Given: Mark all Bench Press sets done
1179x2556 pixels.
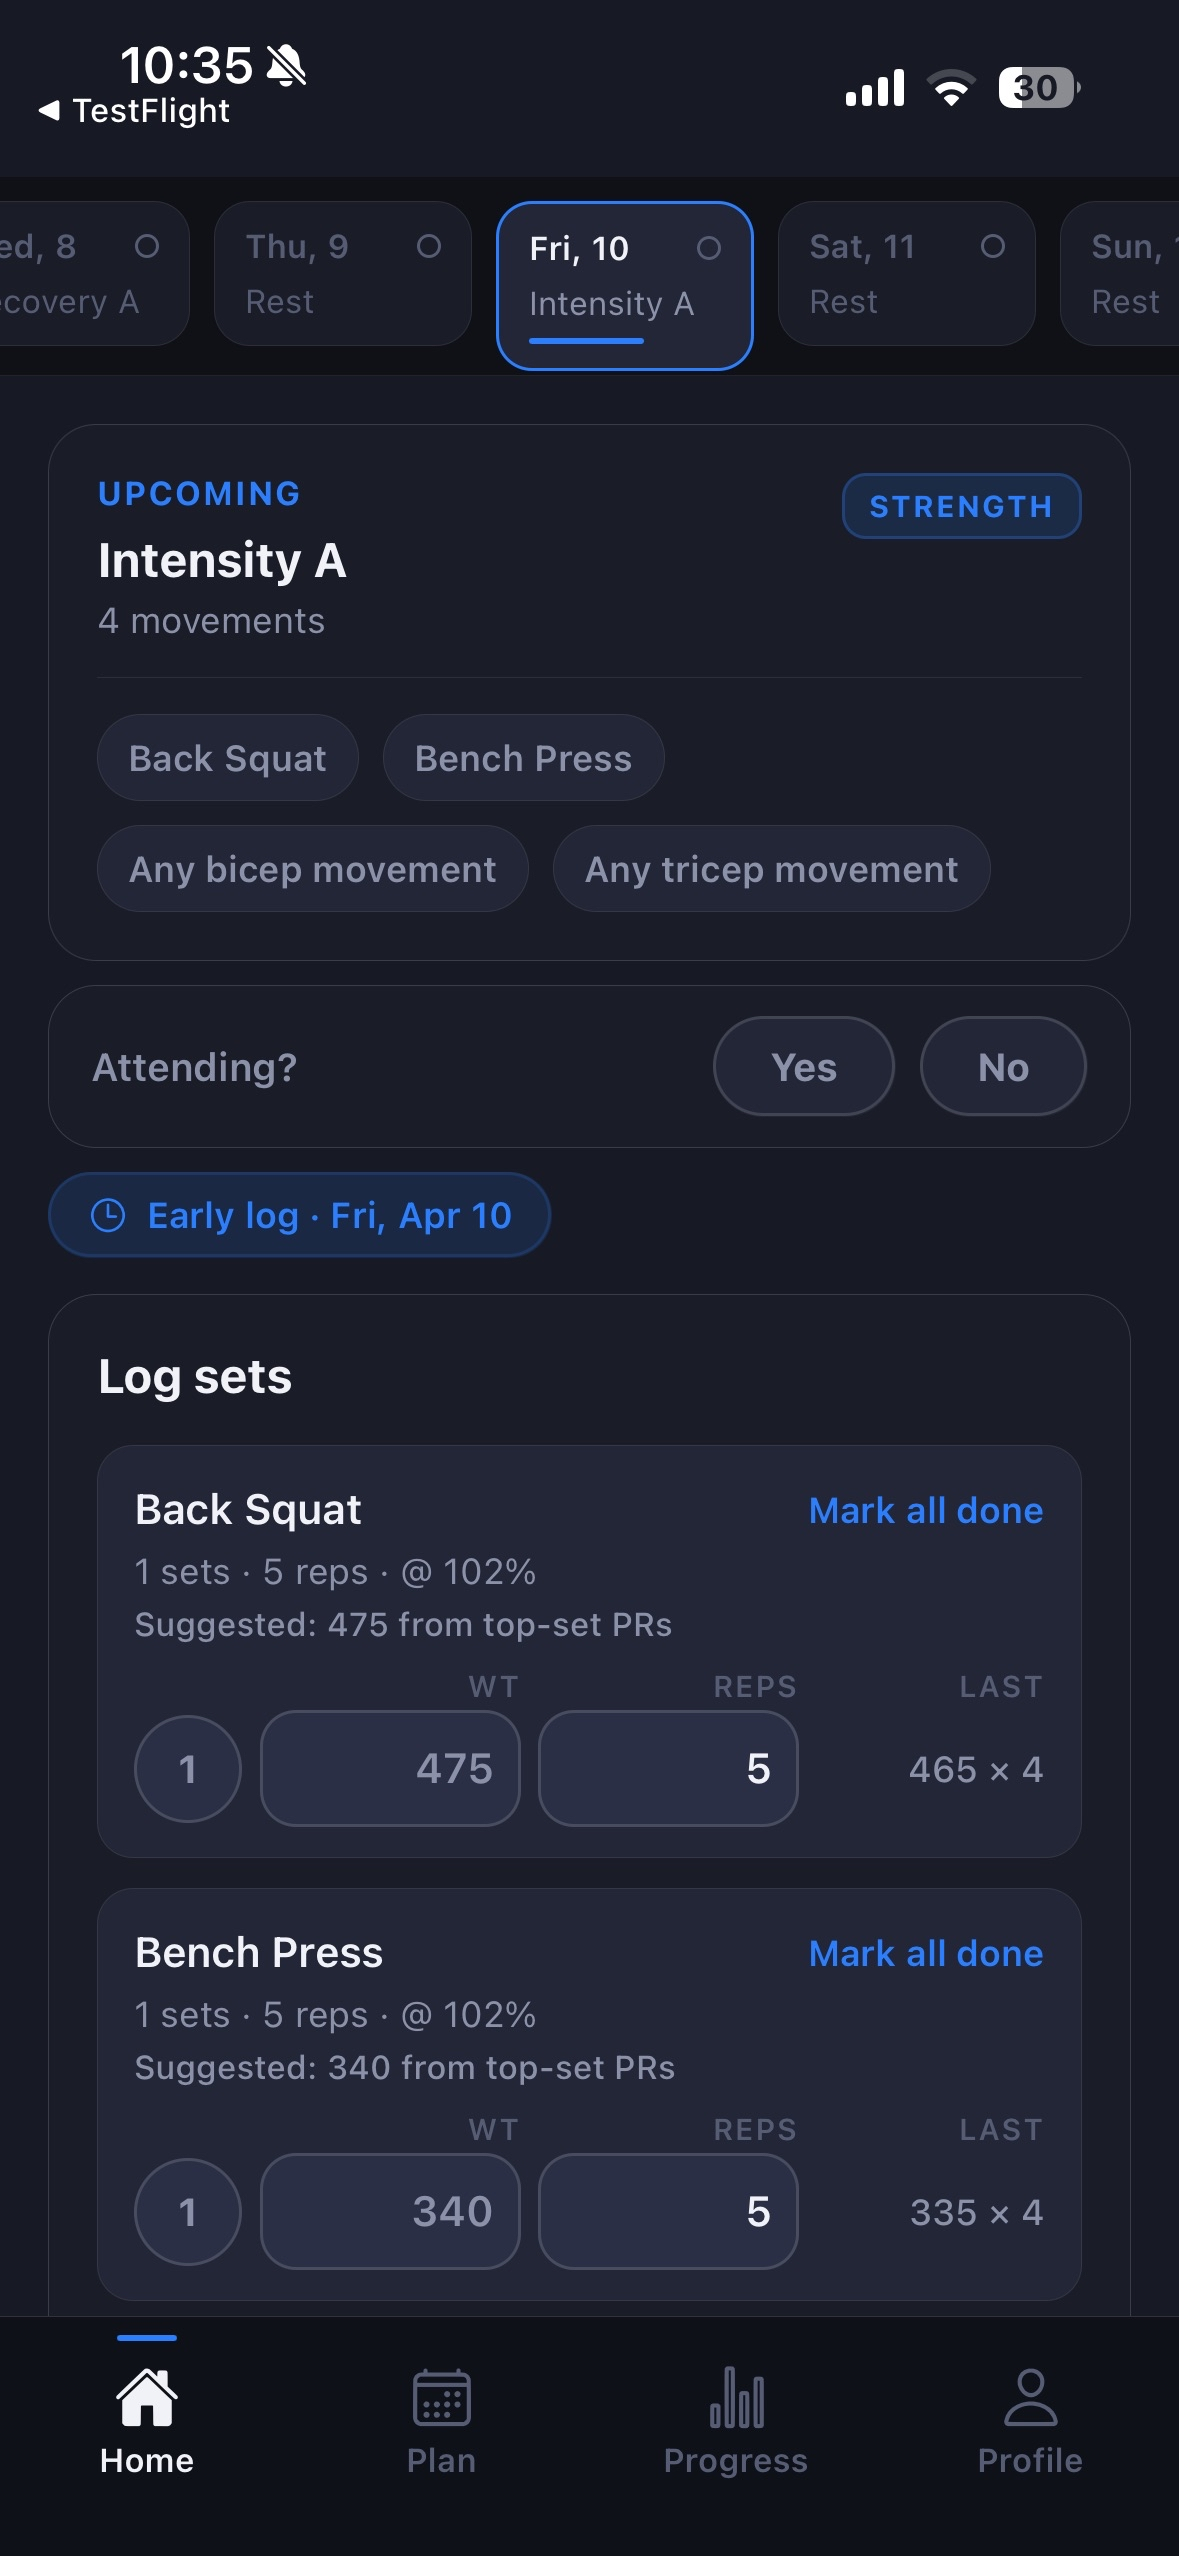Looking at the screenshot, I should [925, 1952].
